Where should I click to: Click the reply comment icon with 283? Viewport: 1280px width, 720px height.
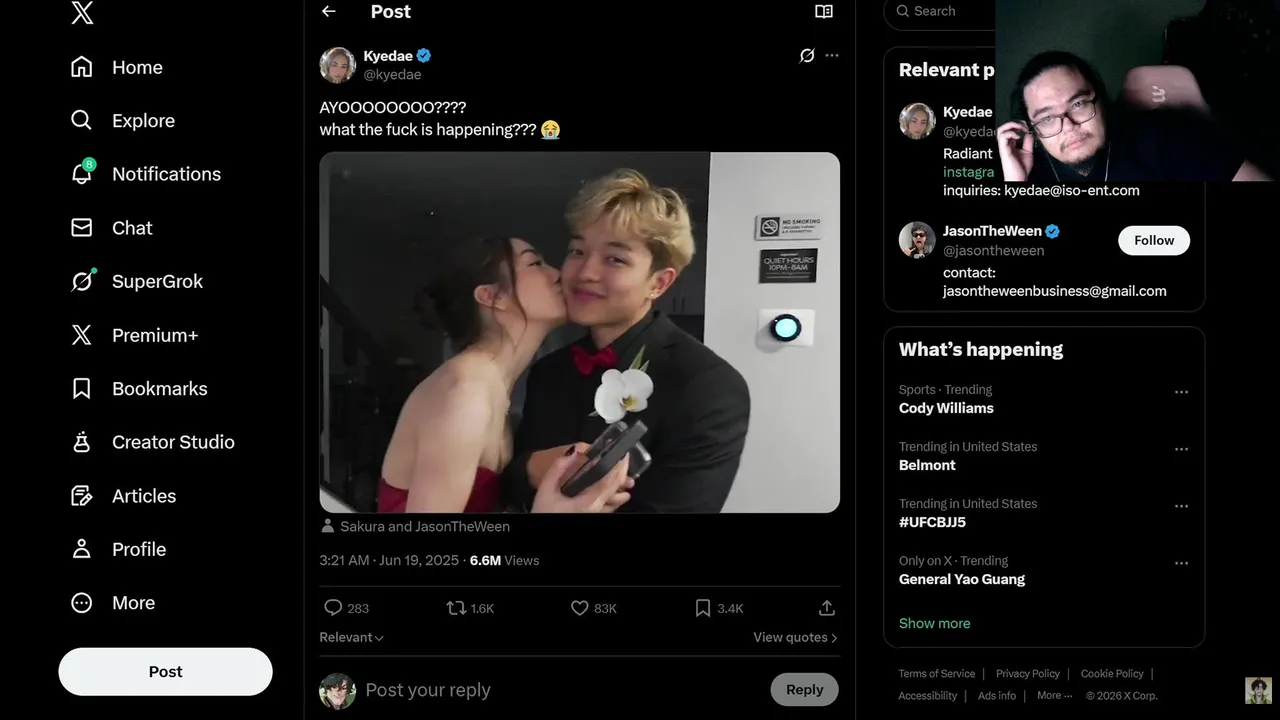[334, 608]
